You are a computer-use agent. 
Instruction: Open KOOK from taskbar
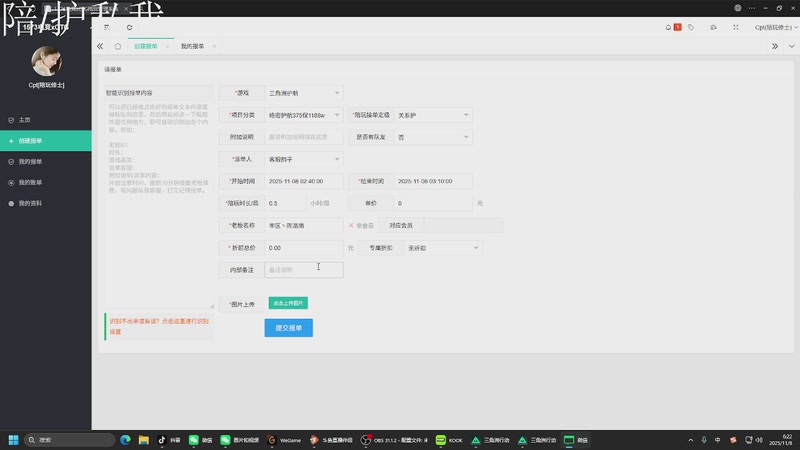coord(449,440)
